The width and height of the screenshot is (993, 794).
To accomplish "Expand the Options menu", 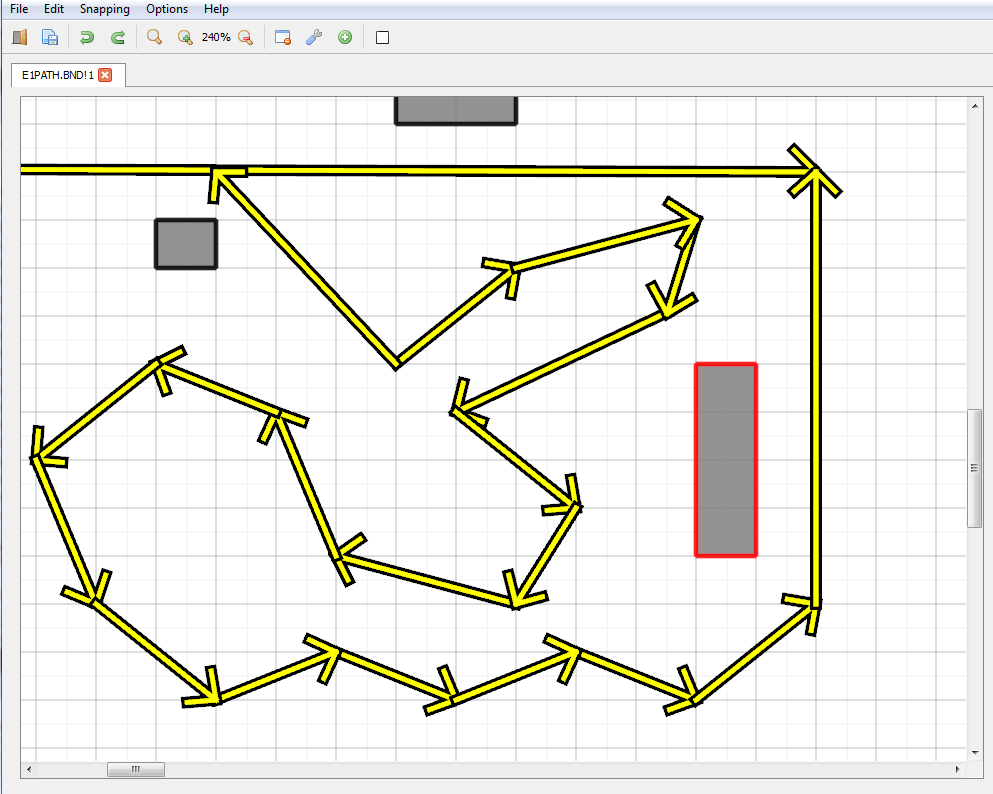I will click(x=167, y=9).
